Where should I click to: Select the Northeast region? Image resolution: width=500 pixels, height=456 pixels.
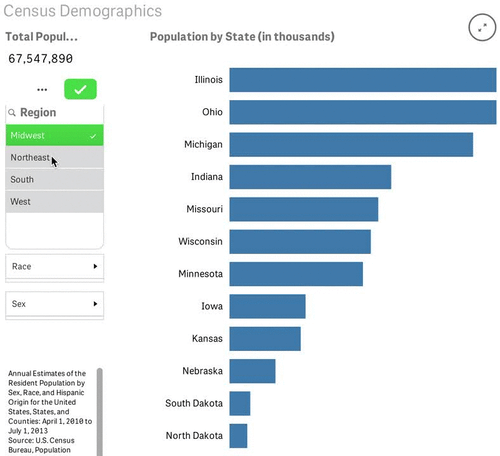point(55,157)
